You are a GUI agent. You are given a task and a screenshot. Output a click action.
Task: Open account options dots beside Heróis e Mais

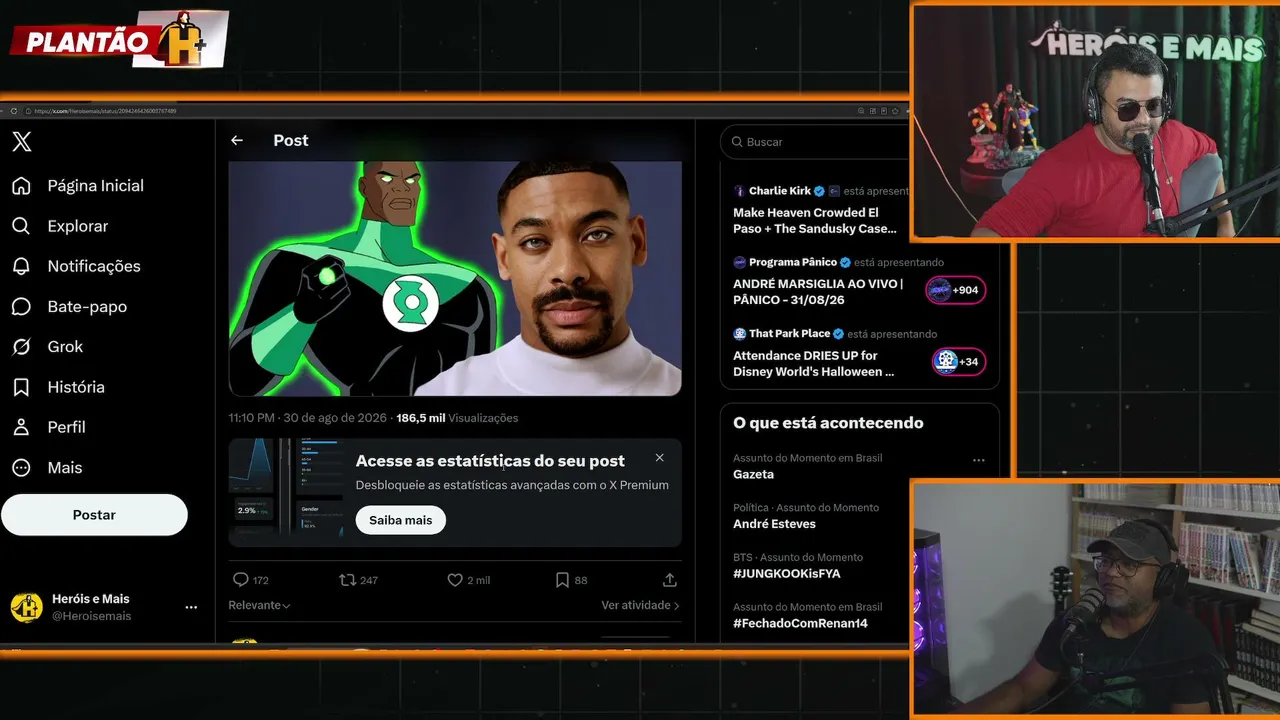[x=191, y=607]
